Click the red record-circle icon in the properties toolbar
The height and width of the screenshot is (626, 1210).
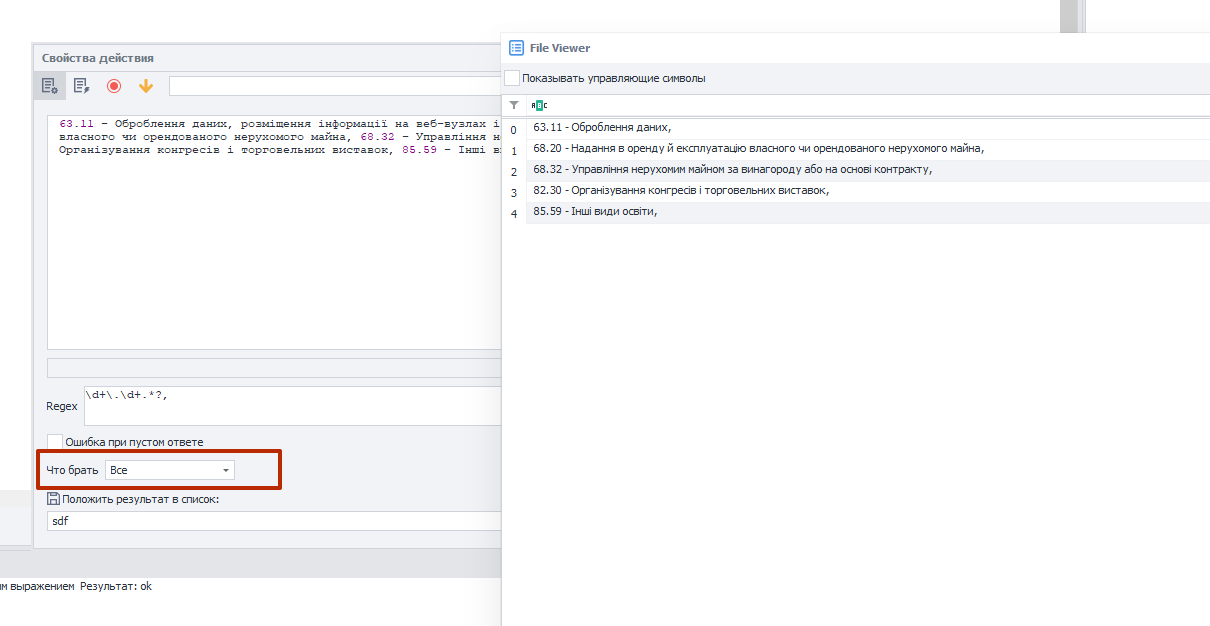click(114, 86)
